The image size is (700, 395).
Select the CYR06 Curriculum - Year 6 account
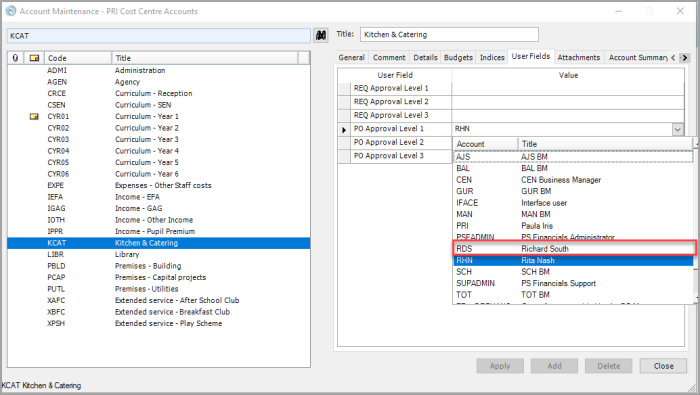(x=158, y=174)
